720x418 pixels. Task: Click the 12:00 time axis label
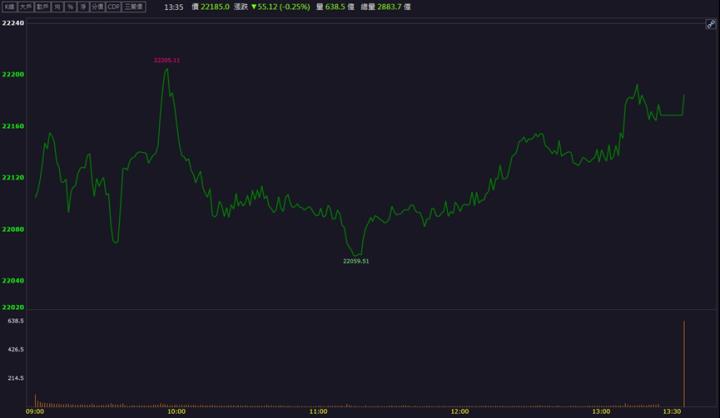tap(460, 412)
